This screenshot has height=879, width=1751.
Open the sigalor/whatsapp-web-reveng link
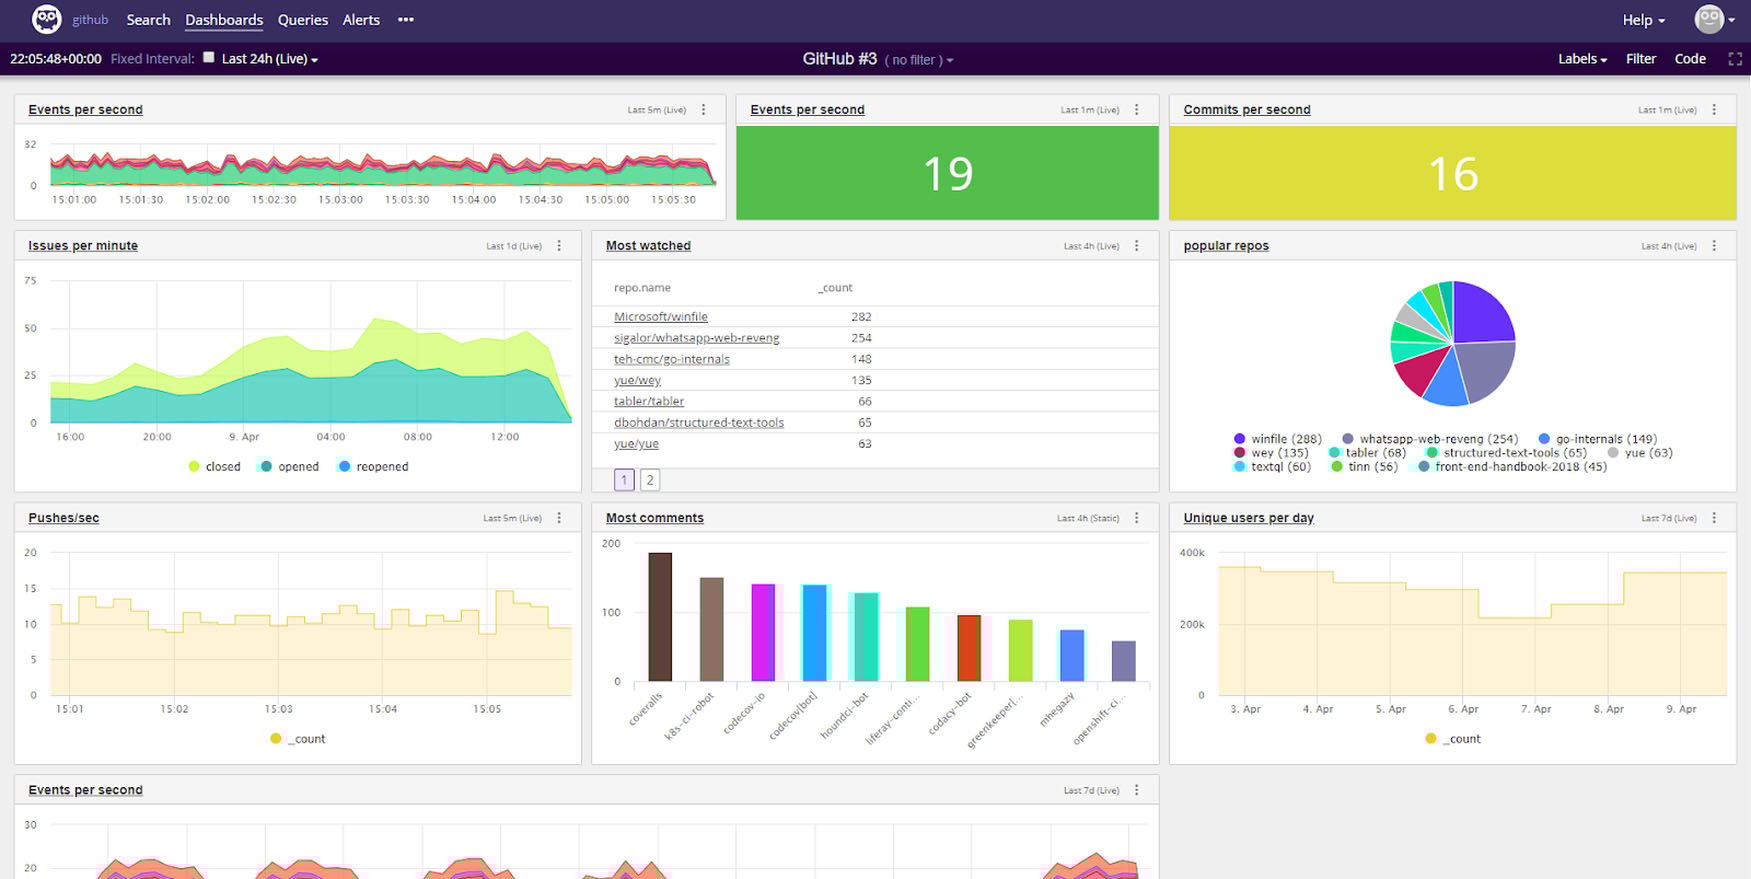pos(697,338)
